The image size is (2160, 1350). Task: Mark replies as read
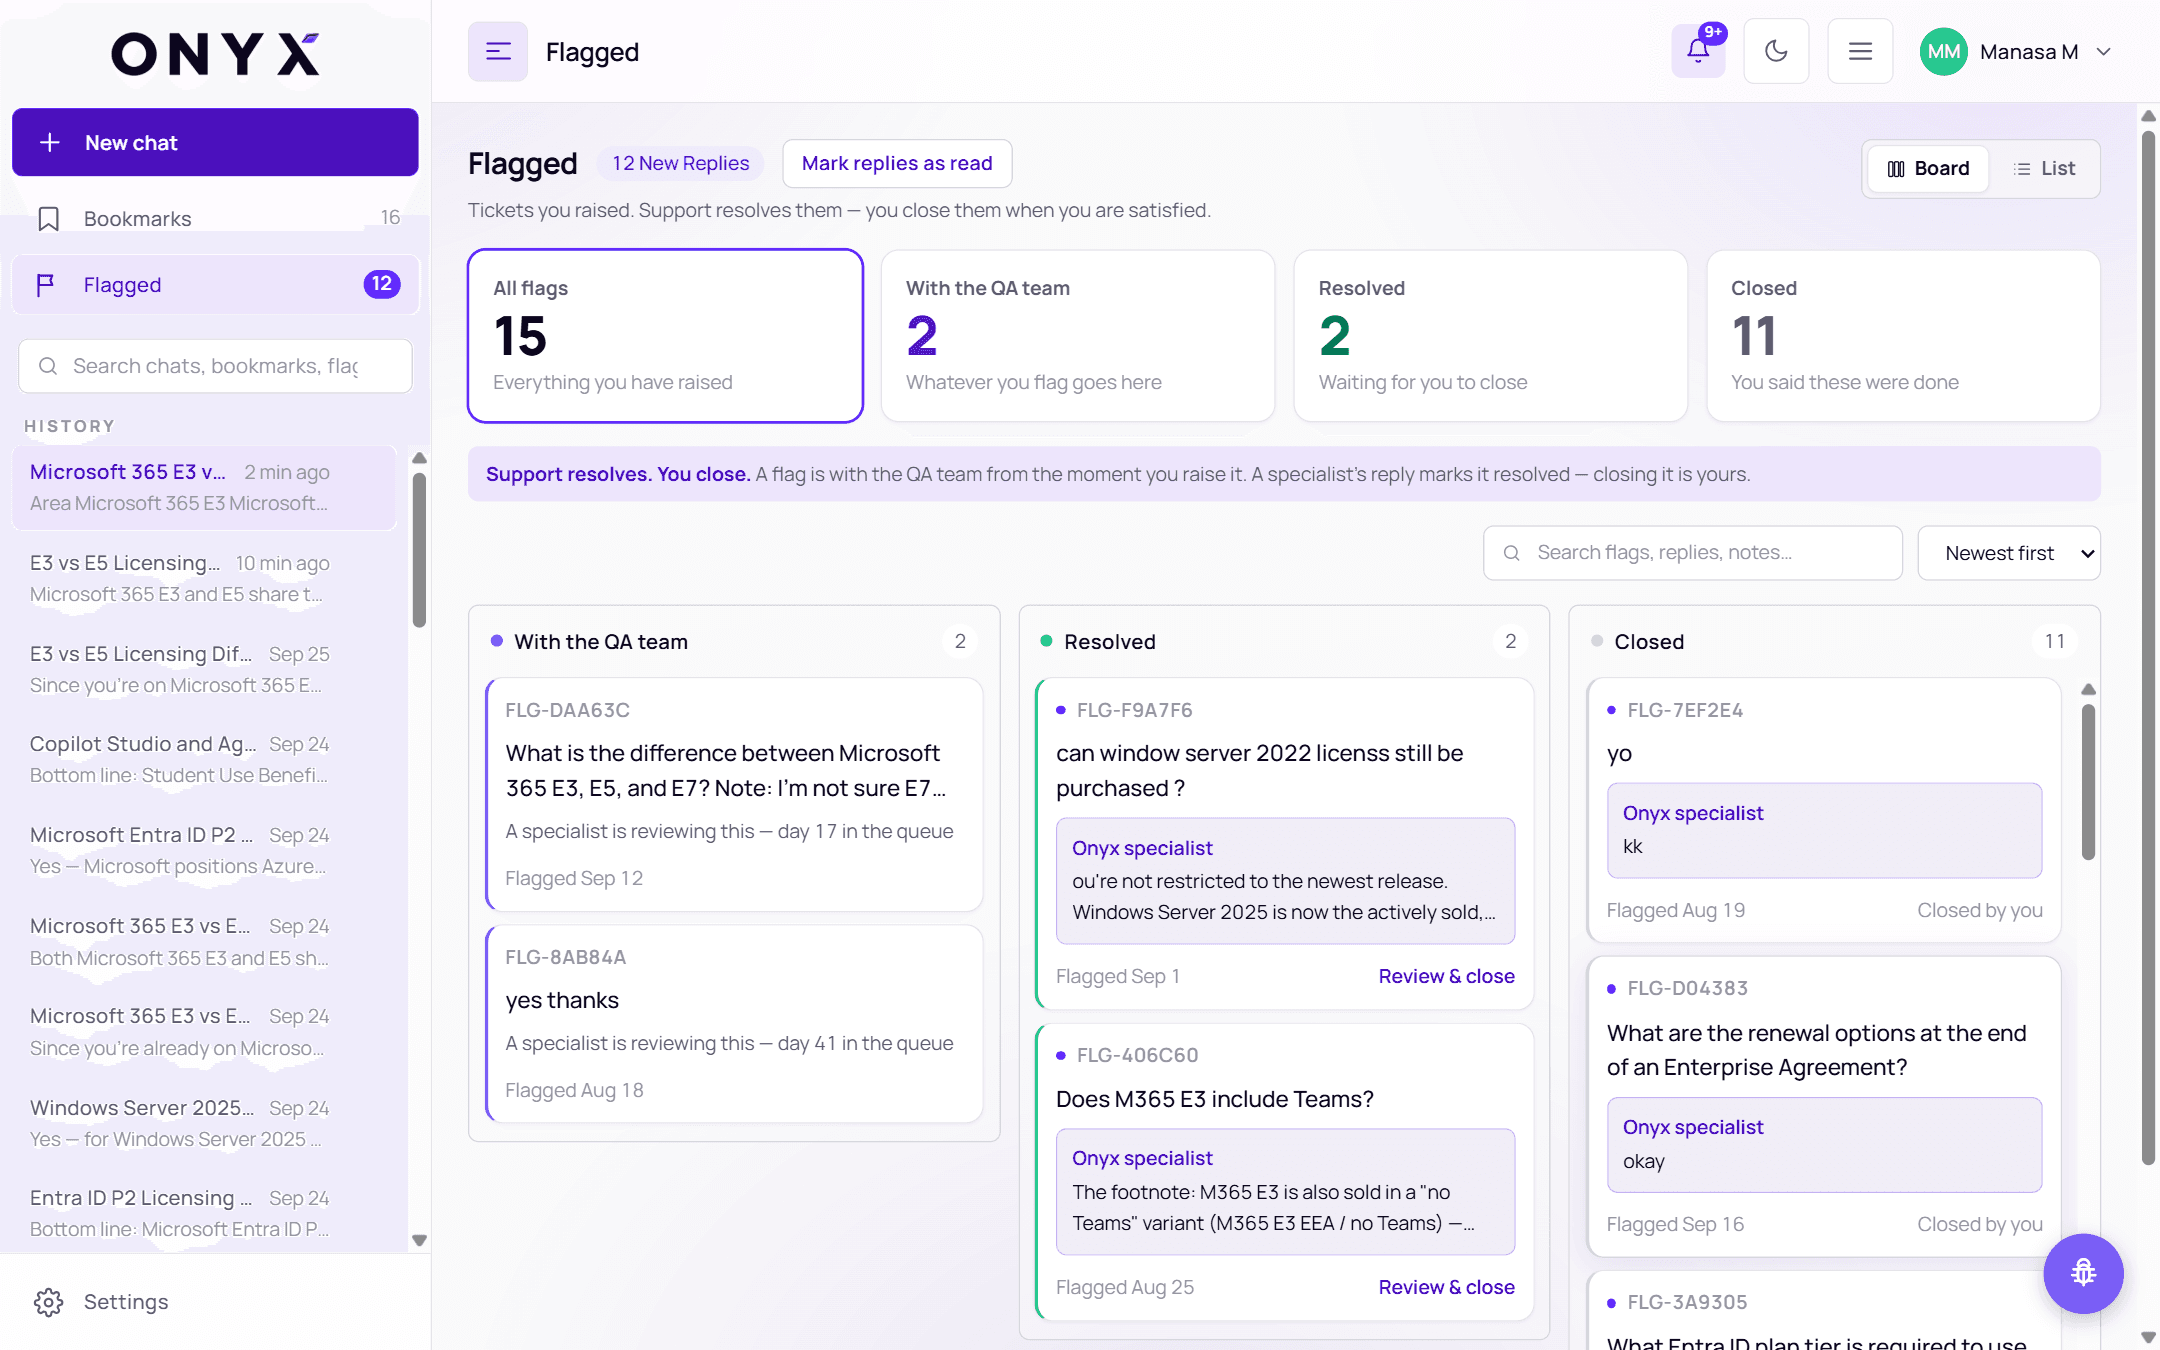(x=897, y=163)
